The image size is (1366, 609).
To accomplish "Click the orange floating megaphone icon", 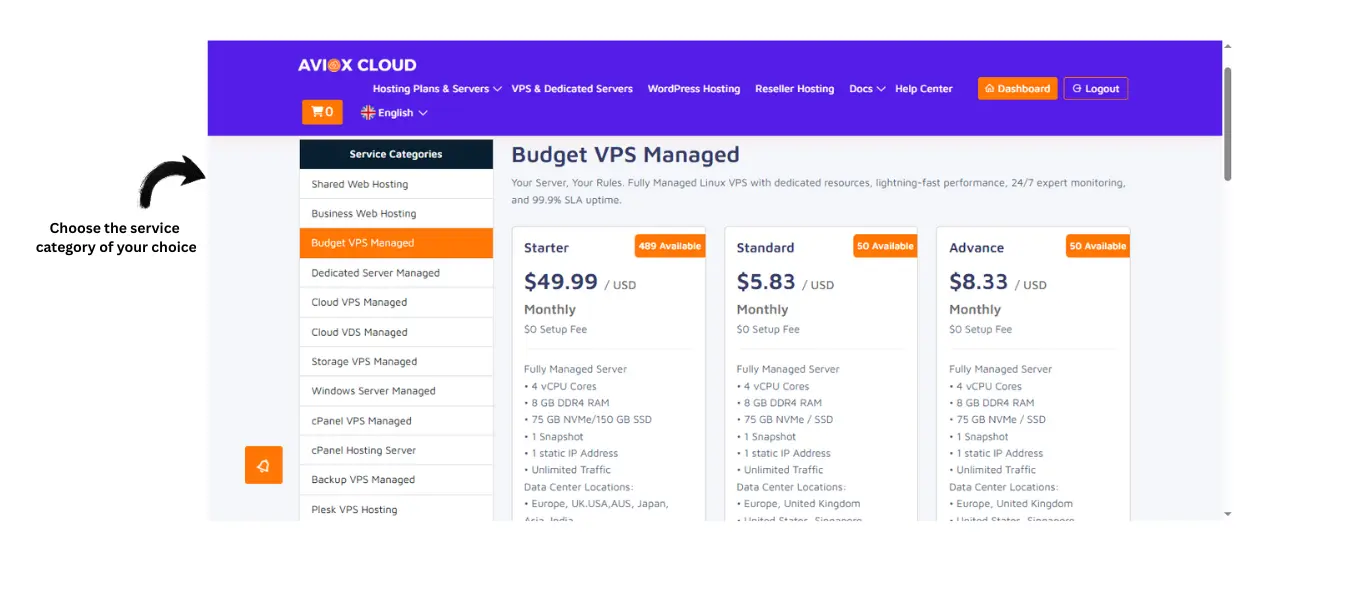I will tap(263, 465).
